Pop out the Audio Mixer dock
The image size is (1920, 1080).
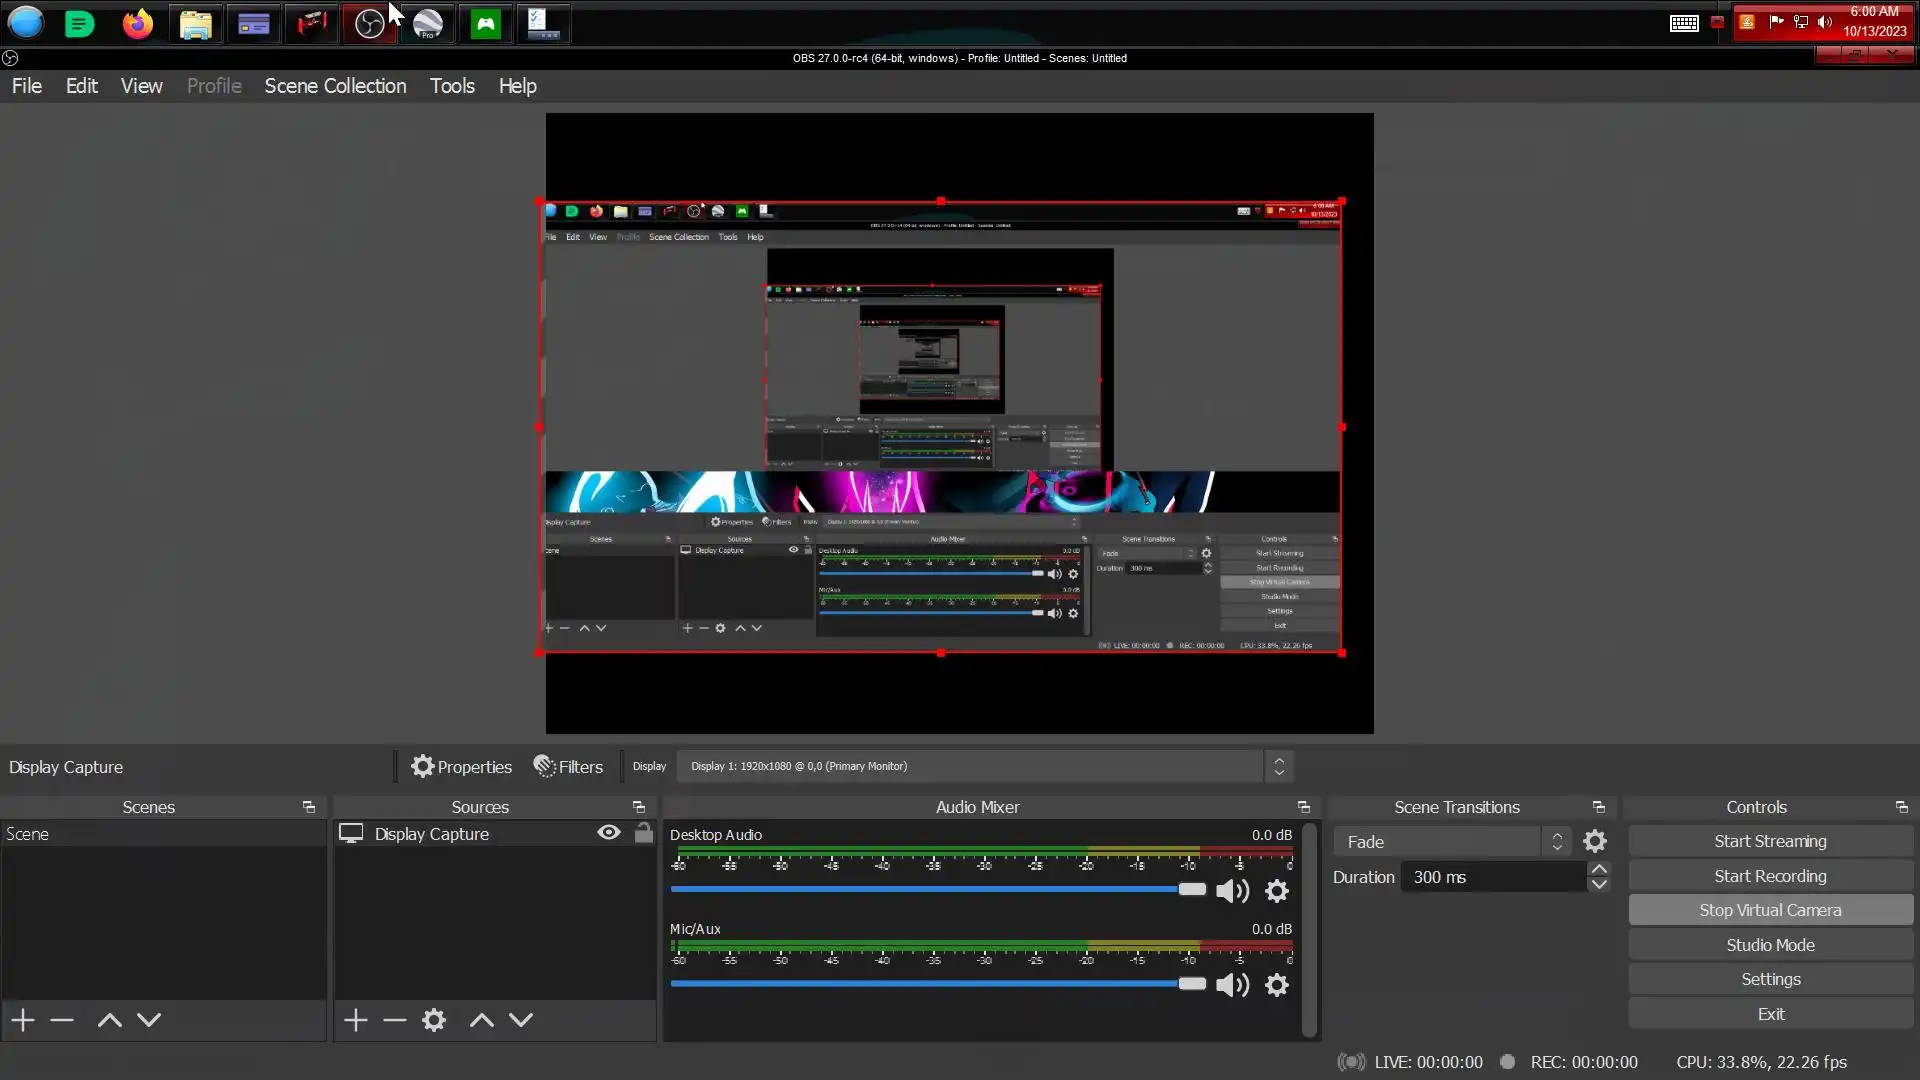tap(1303, 807)
